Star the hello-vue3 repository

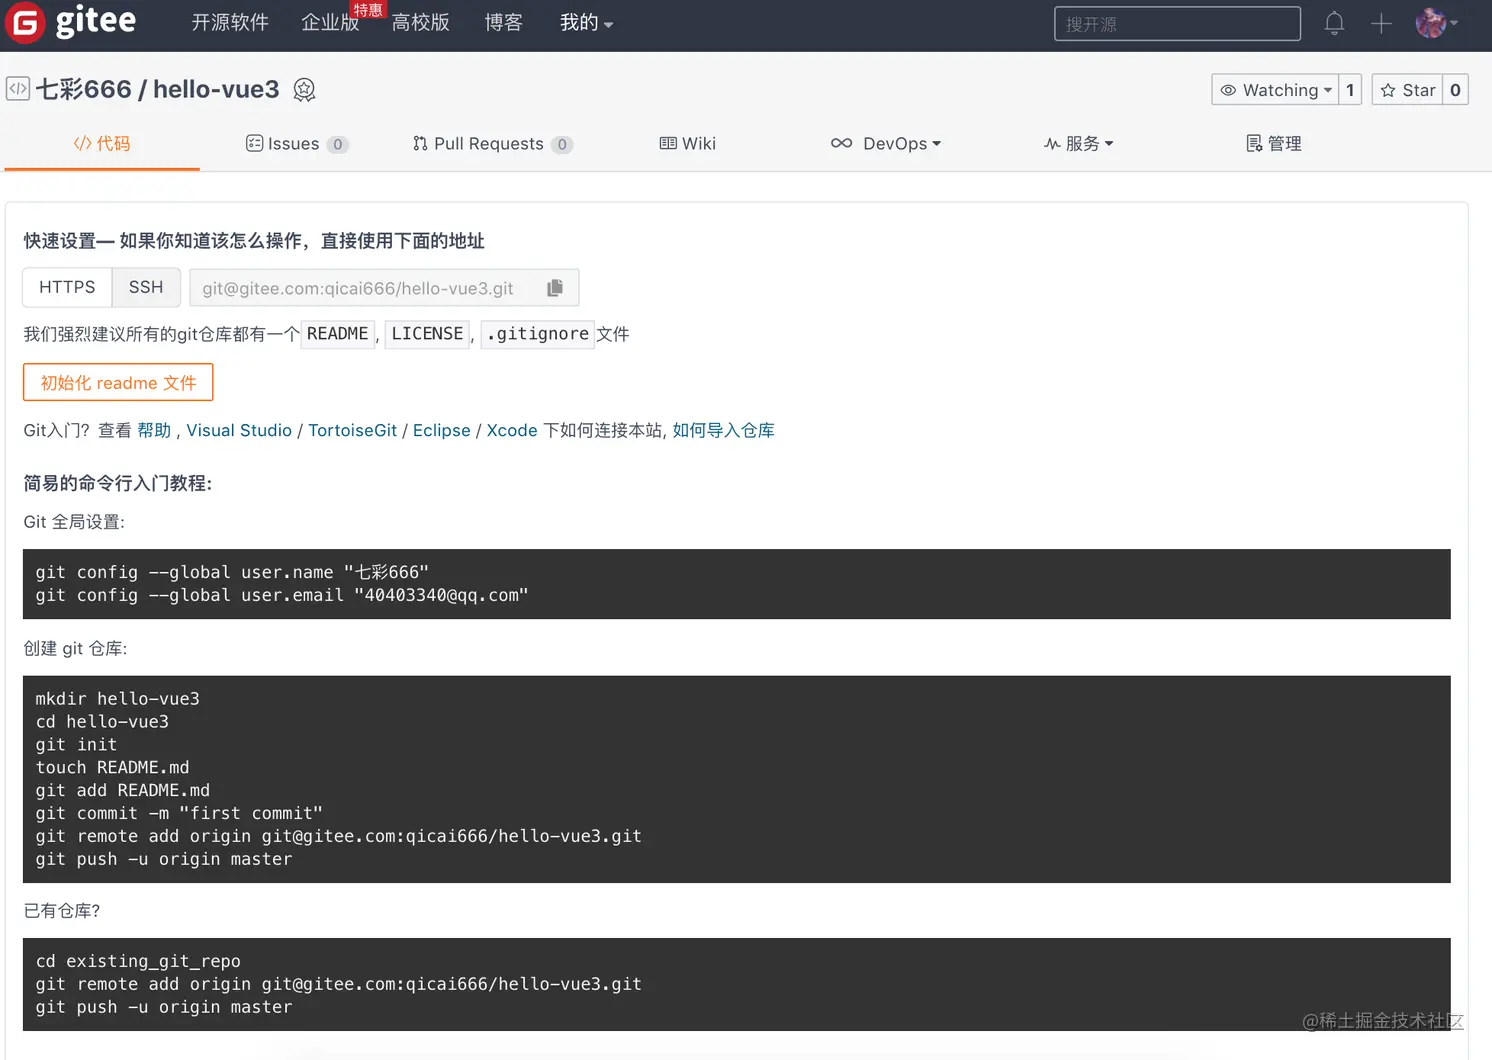pos(1408,90)
